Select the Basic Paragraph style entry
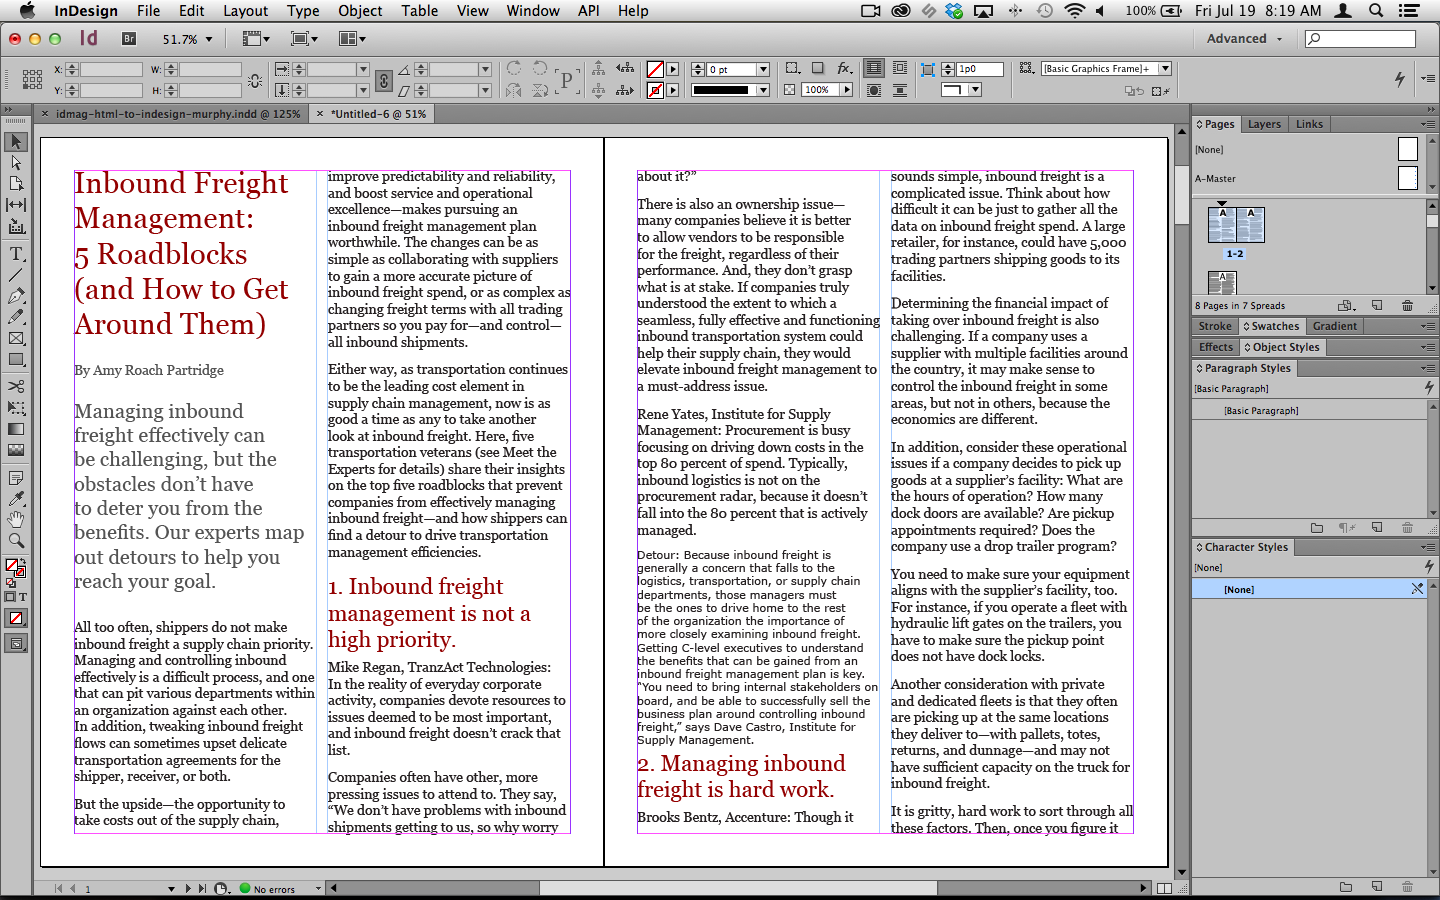Image resolution: width=1440 pixels, height=900 pixels. tap(1261, 411)
